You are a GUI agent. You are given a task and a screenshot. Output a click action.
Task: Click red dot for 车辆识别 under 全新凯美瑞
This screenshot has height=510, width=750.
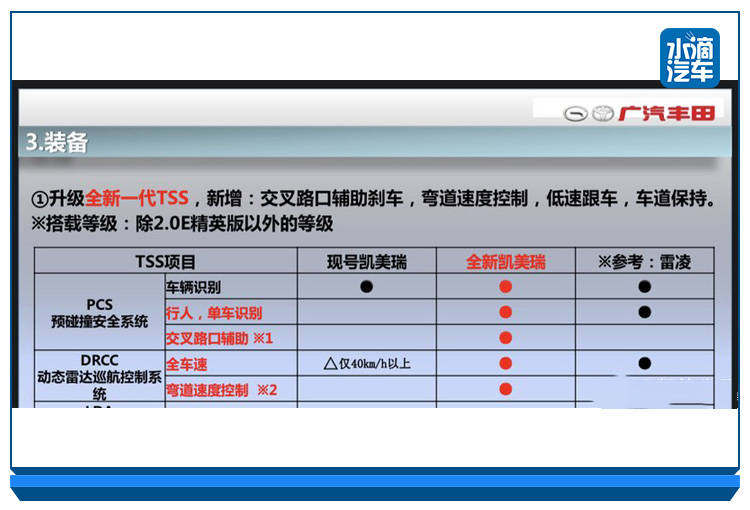(506, 287)
